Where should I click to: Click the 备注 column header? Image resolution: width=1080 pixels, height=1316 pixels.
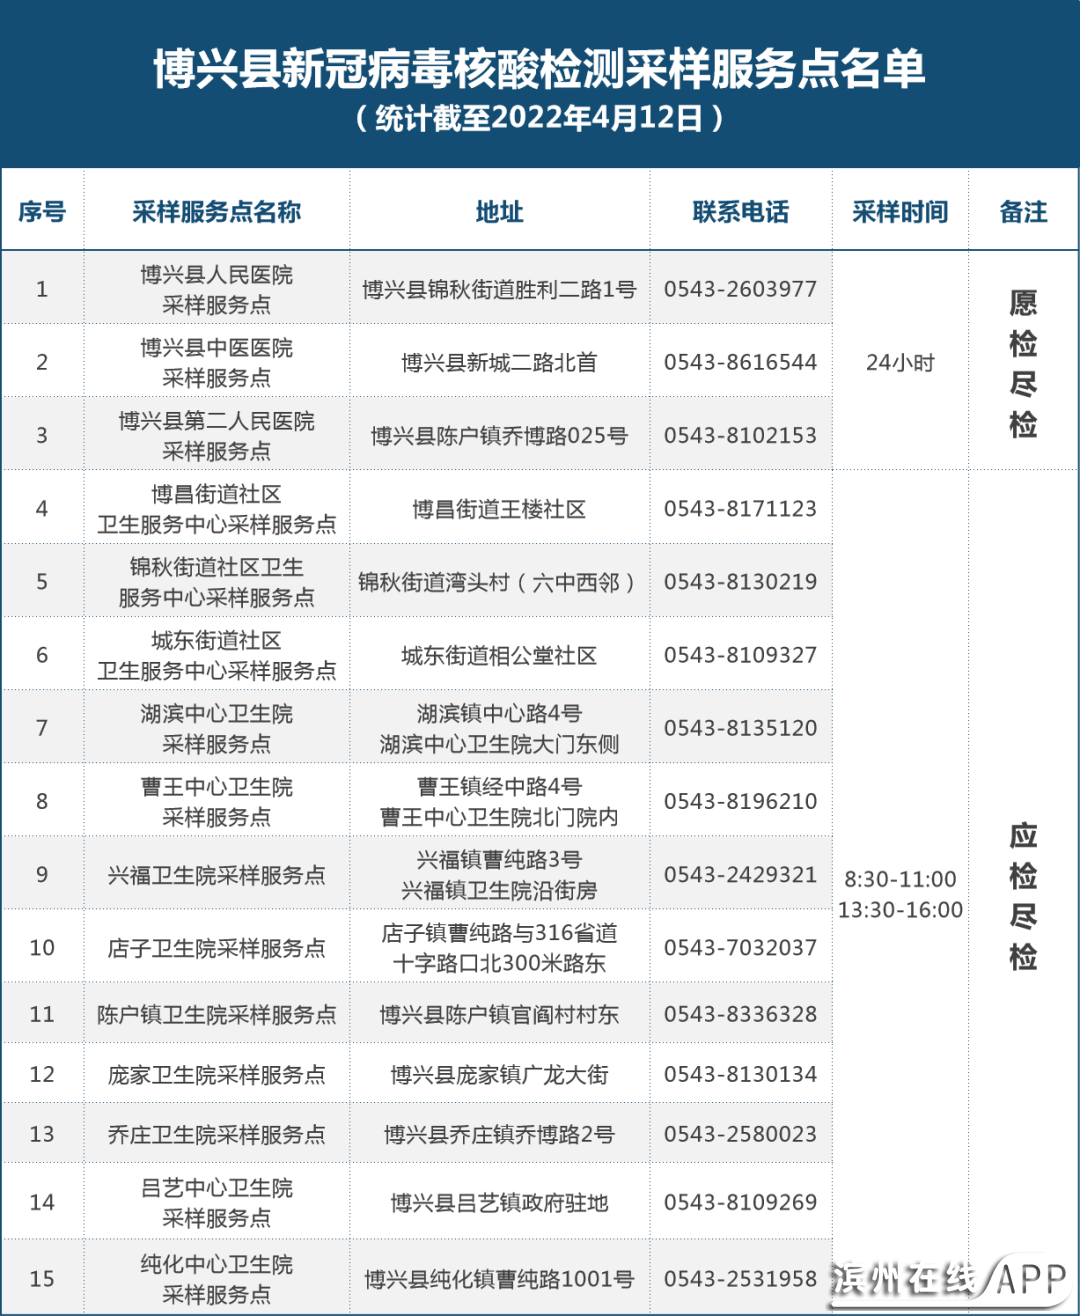[1022, 211]
